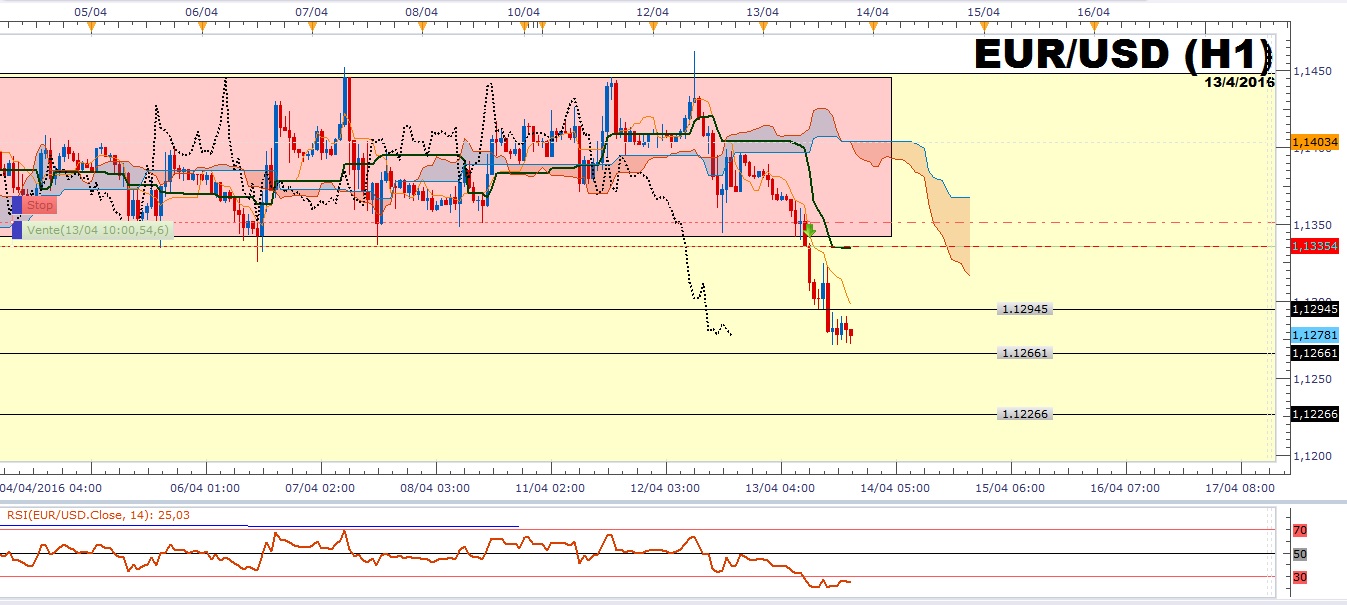This screenshot has height=605, width=1347.
Task: Select the 1.12661 horizontal level label
Action: coord(1025,353)
